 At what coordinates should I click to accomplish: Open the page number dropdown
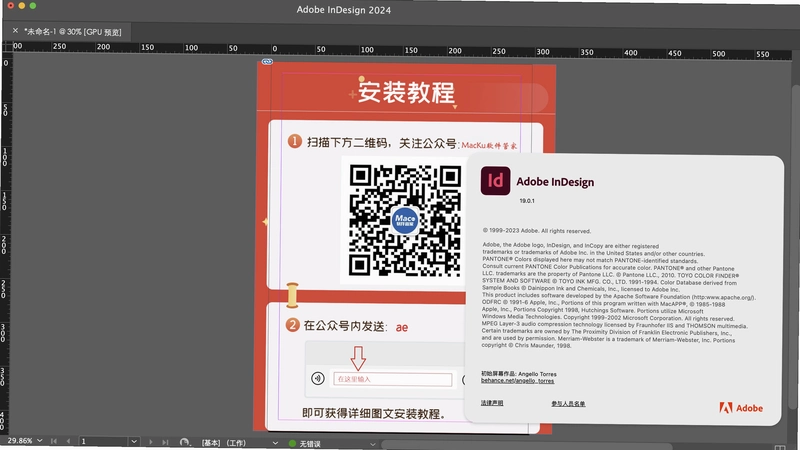click(x=134, y=441)
